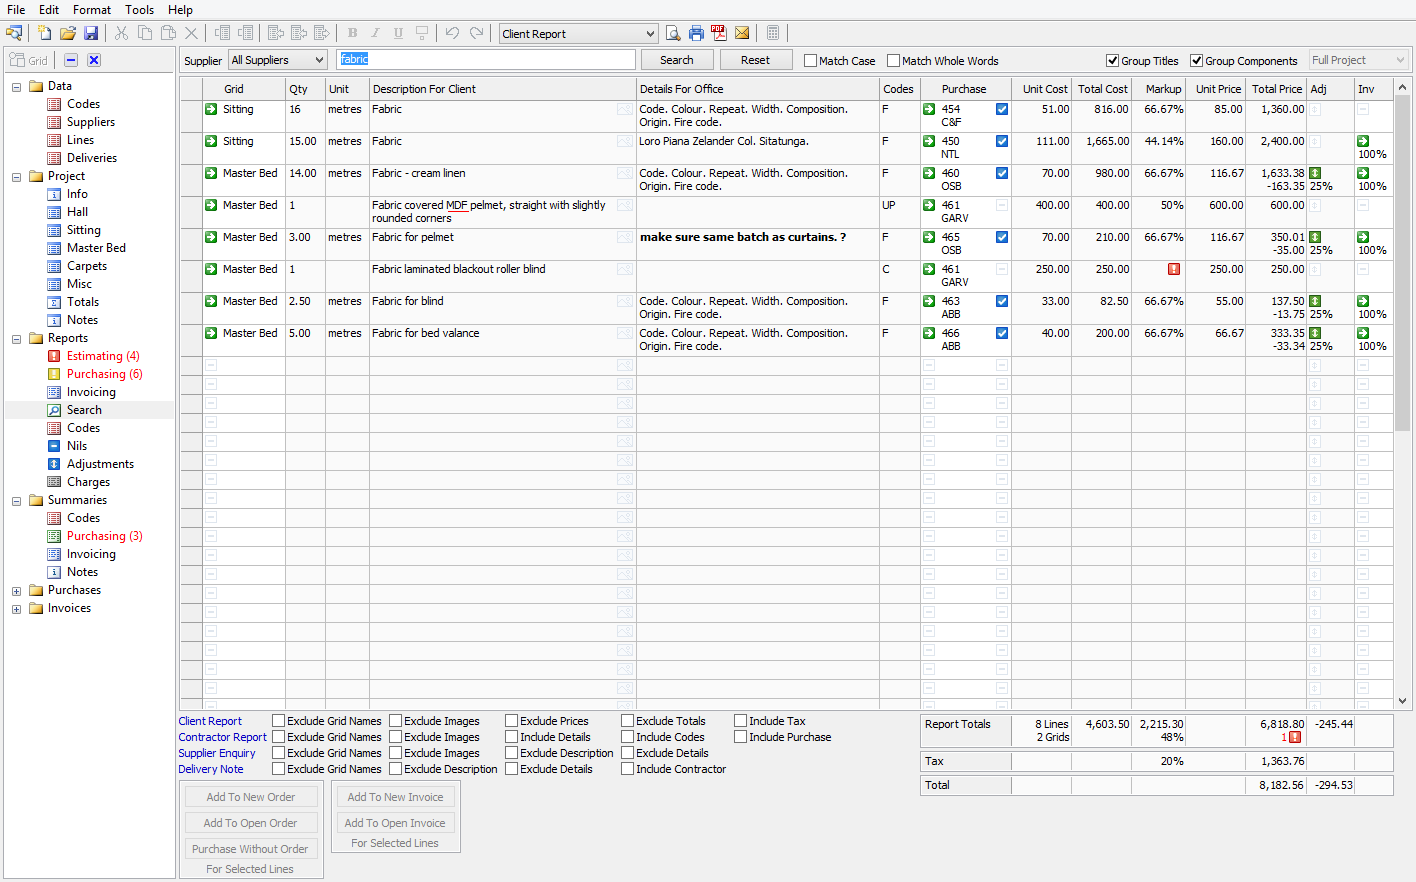Click green arrow on Fabric for bed valance row
Image resolution: width=1416 pixels, height=882 pixels.
(211, 333)
